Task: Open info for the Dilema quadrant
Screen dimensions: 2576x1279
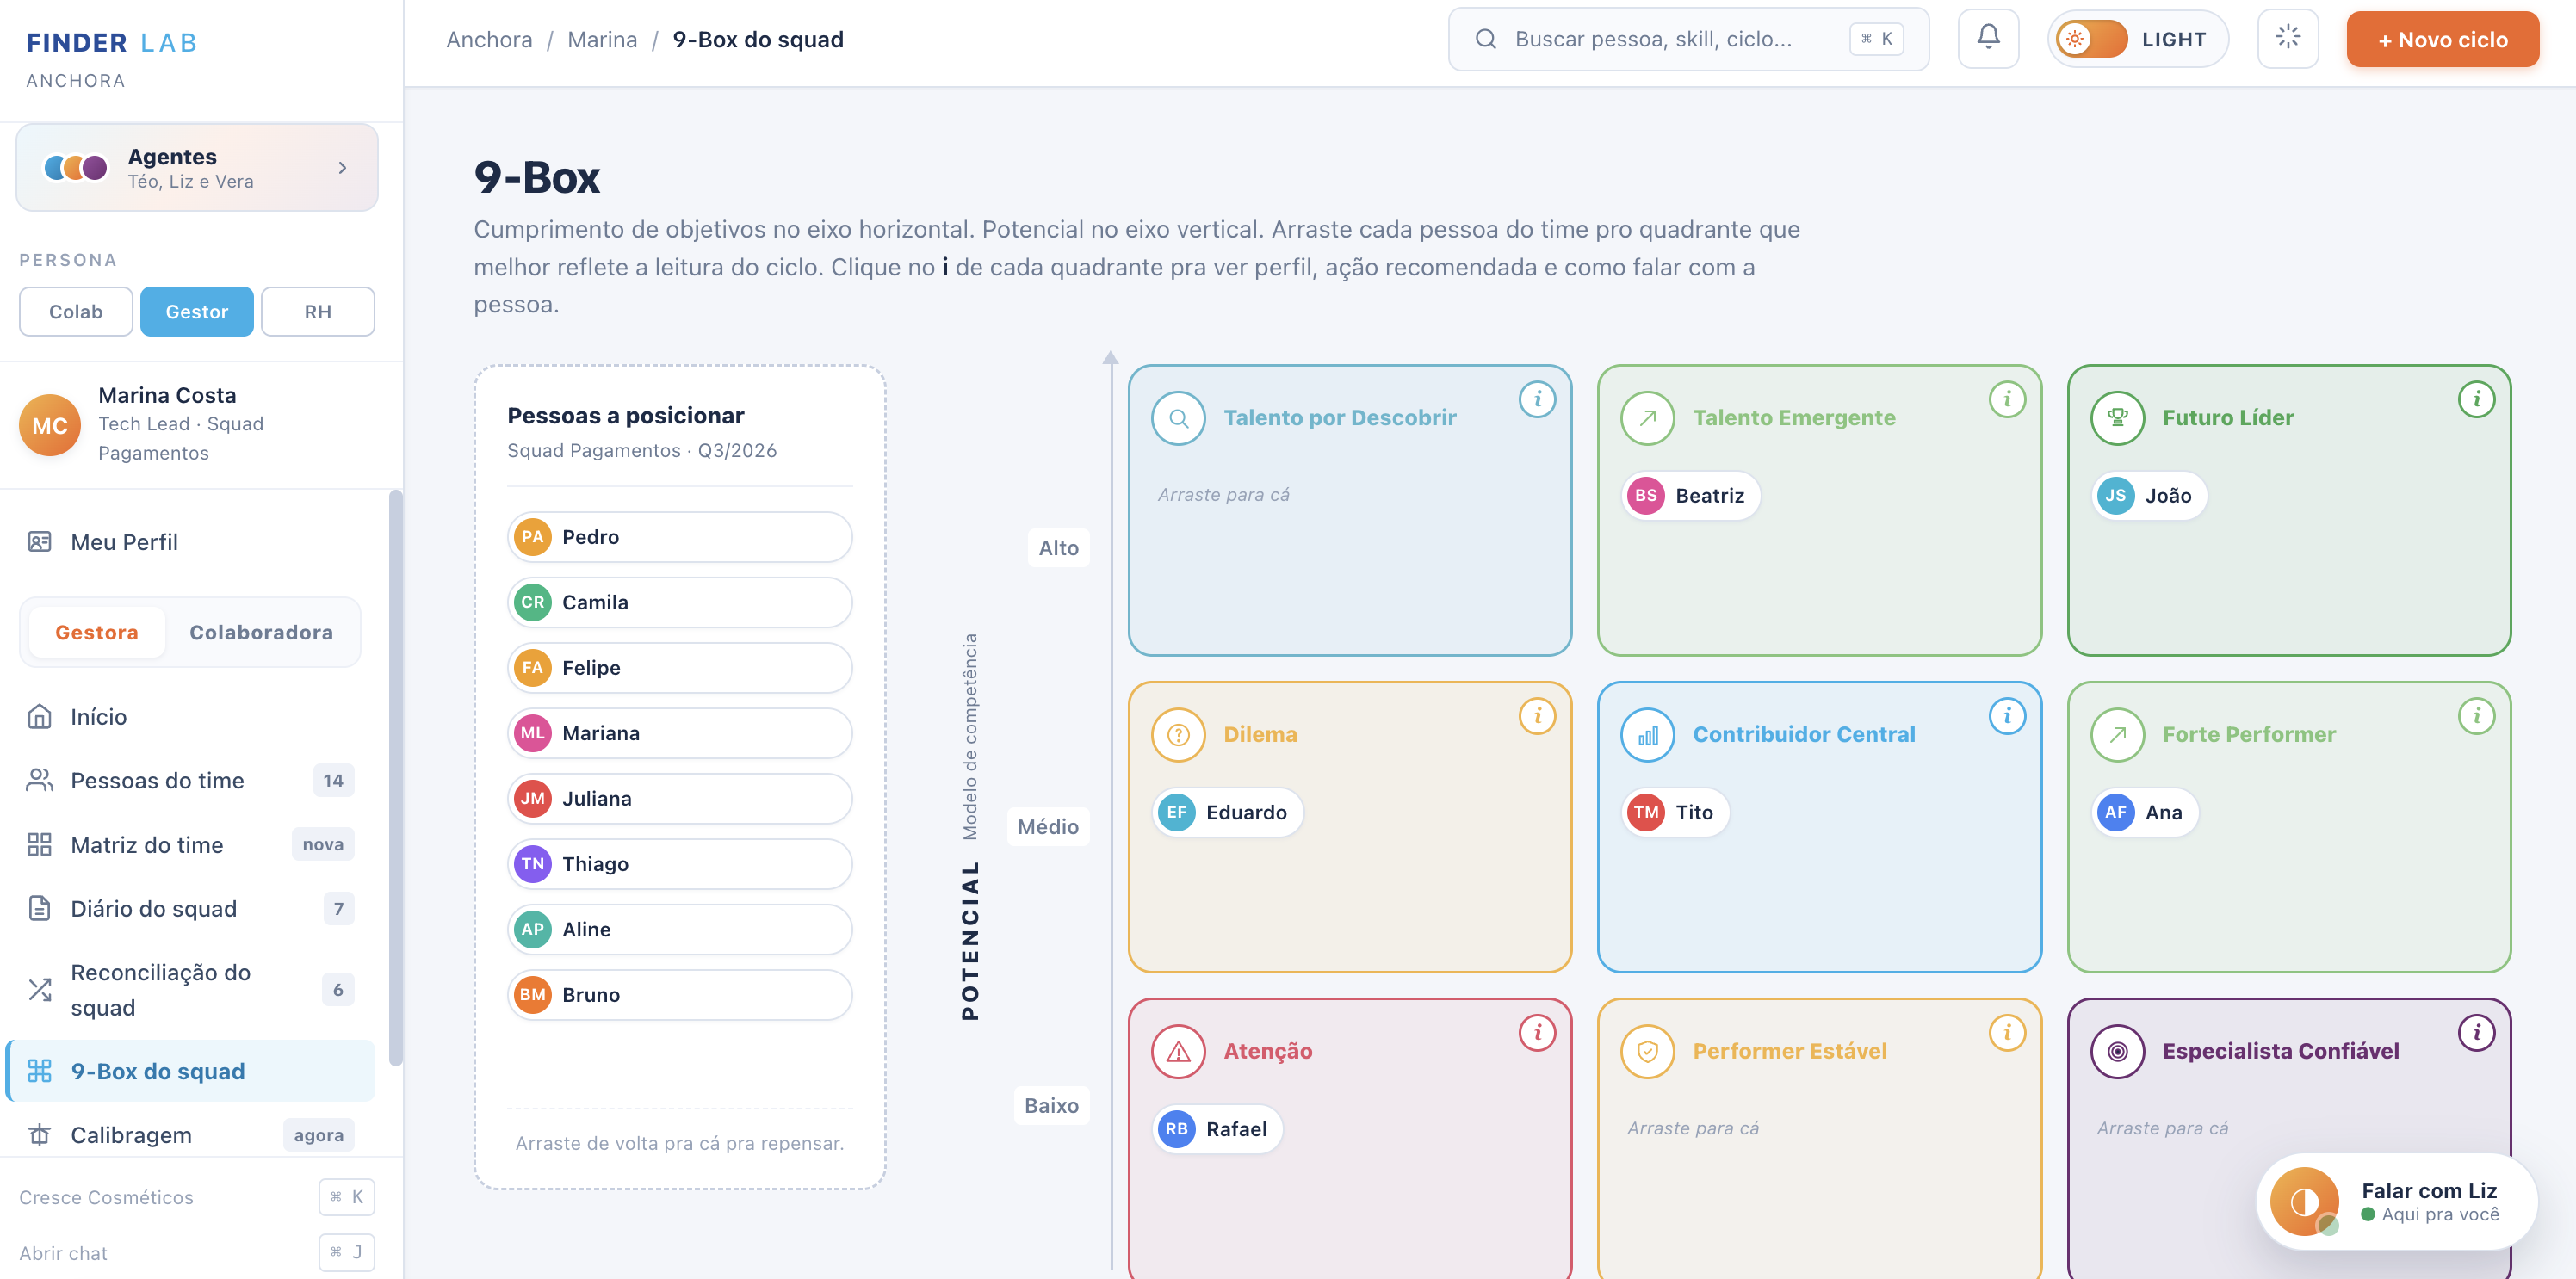Action: point(1537,716)
